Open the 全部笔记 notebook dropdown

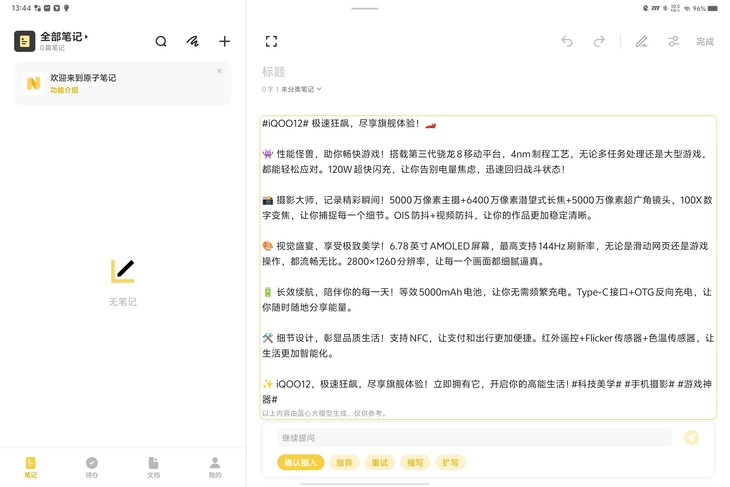point(64,36)
